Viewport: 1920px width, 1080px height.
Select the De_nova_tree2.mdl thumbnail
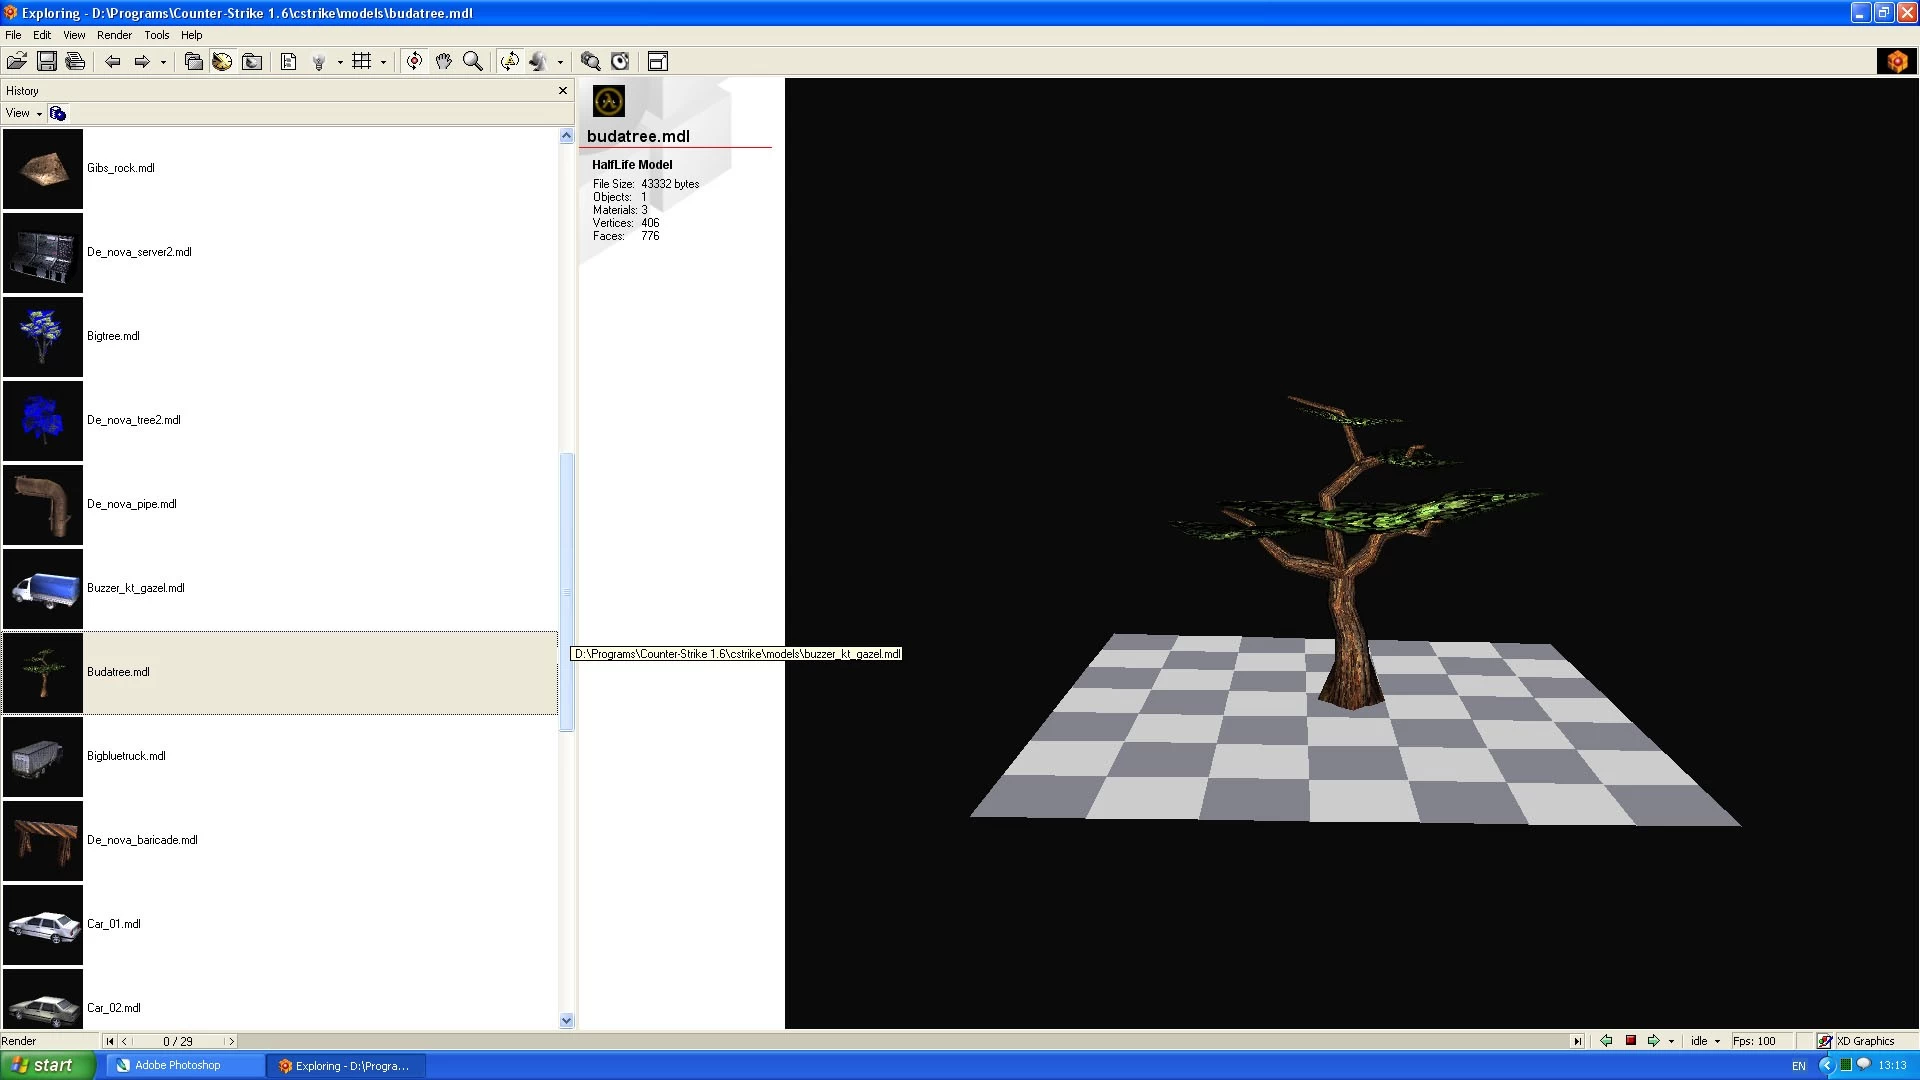tap(43, 421)
